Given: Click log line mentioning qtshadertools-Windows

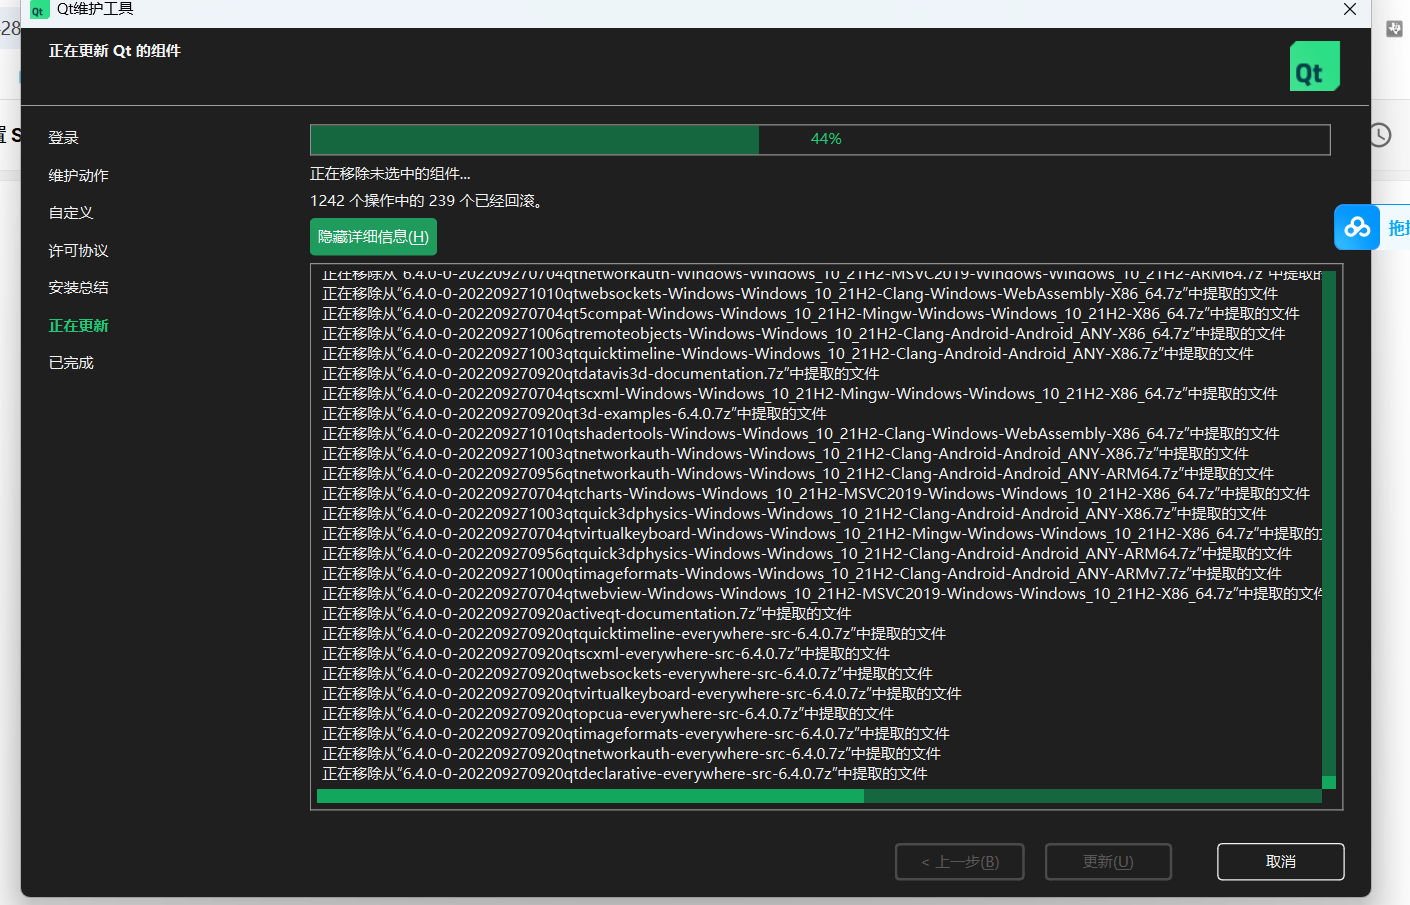Looking at the screenshot, I should point(801,434).
